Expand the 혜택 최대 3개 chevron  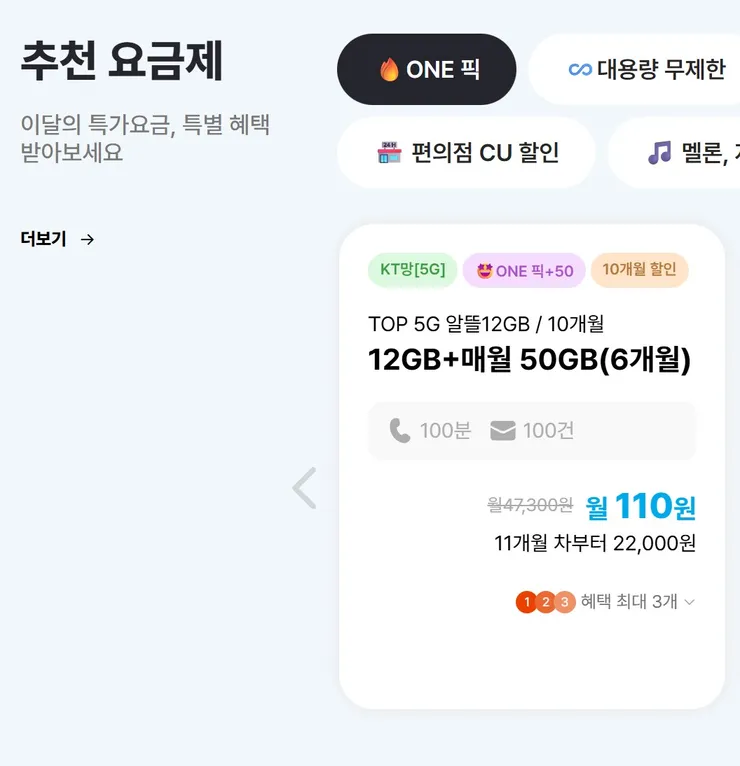point(689,602)
